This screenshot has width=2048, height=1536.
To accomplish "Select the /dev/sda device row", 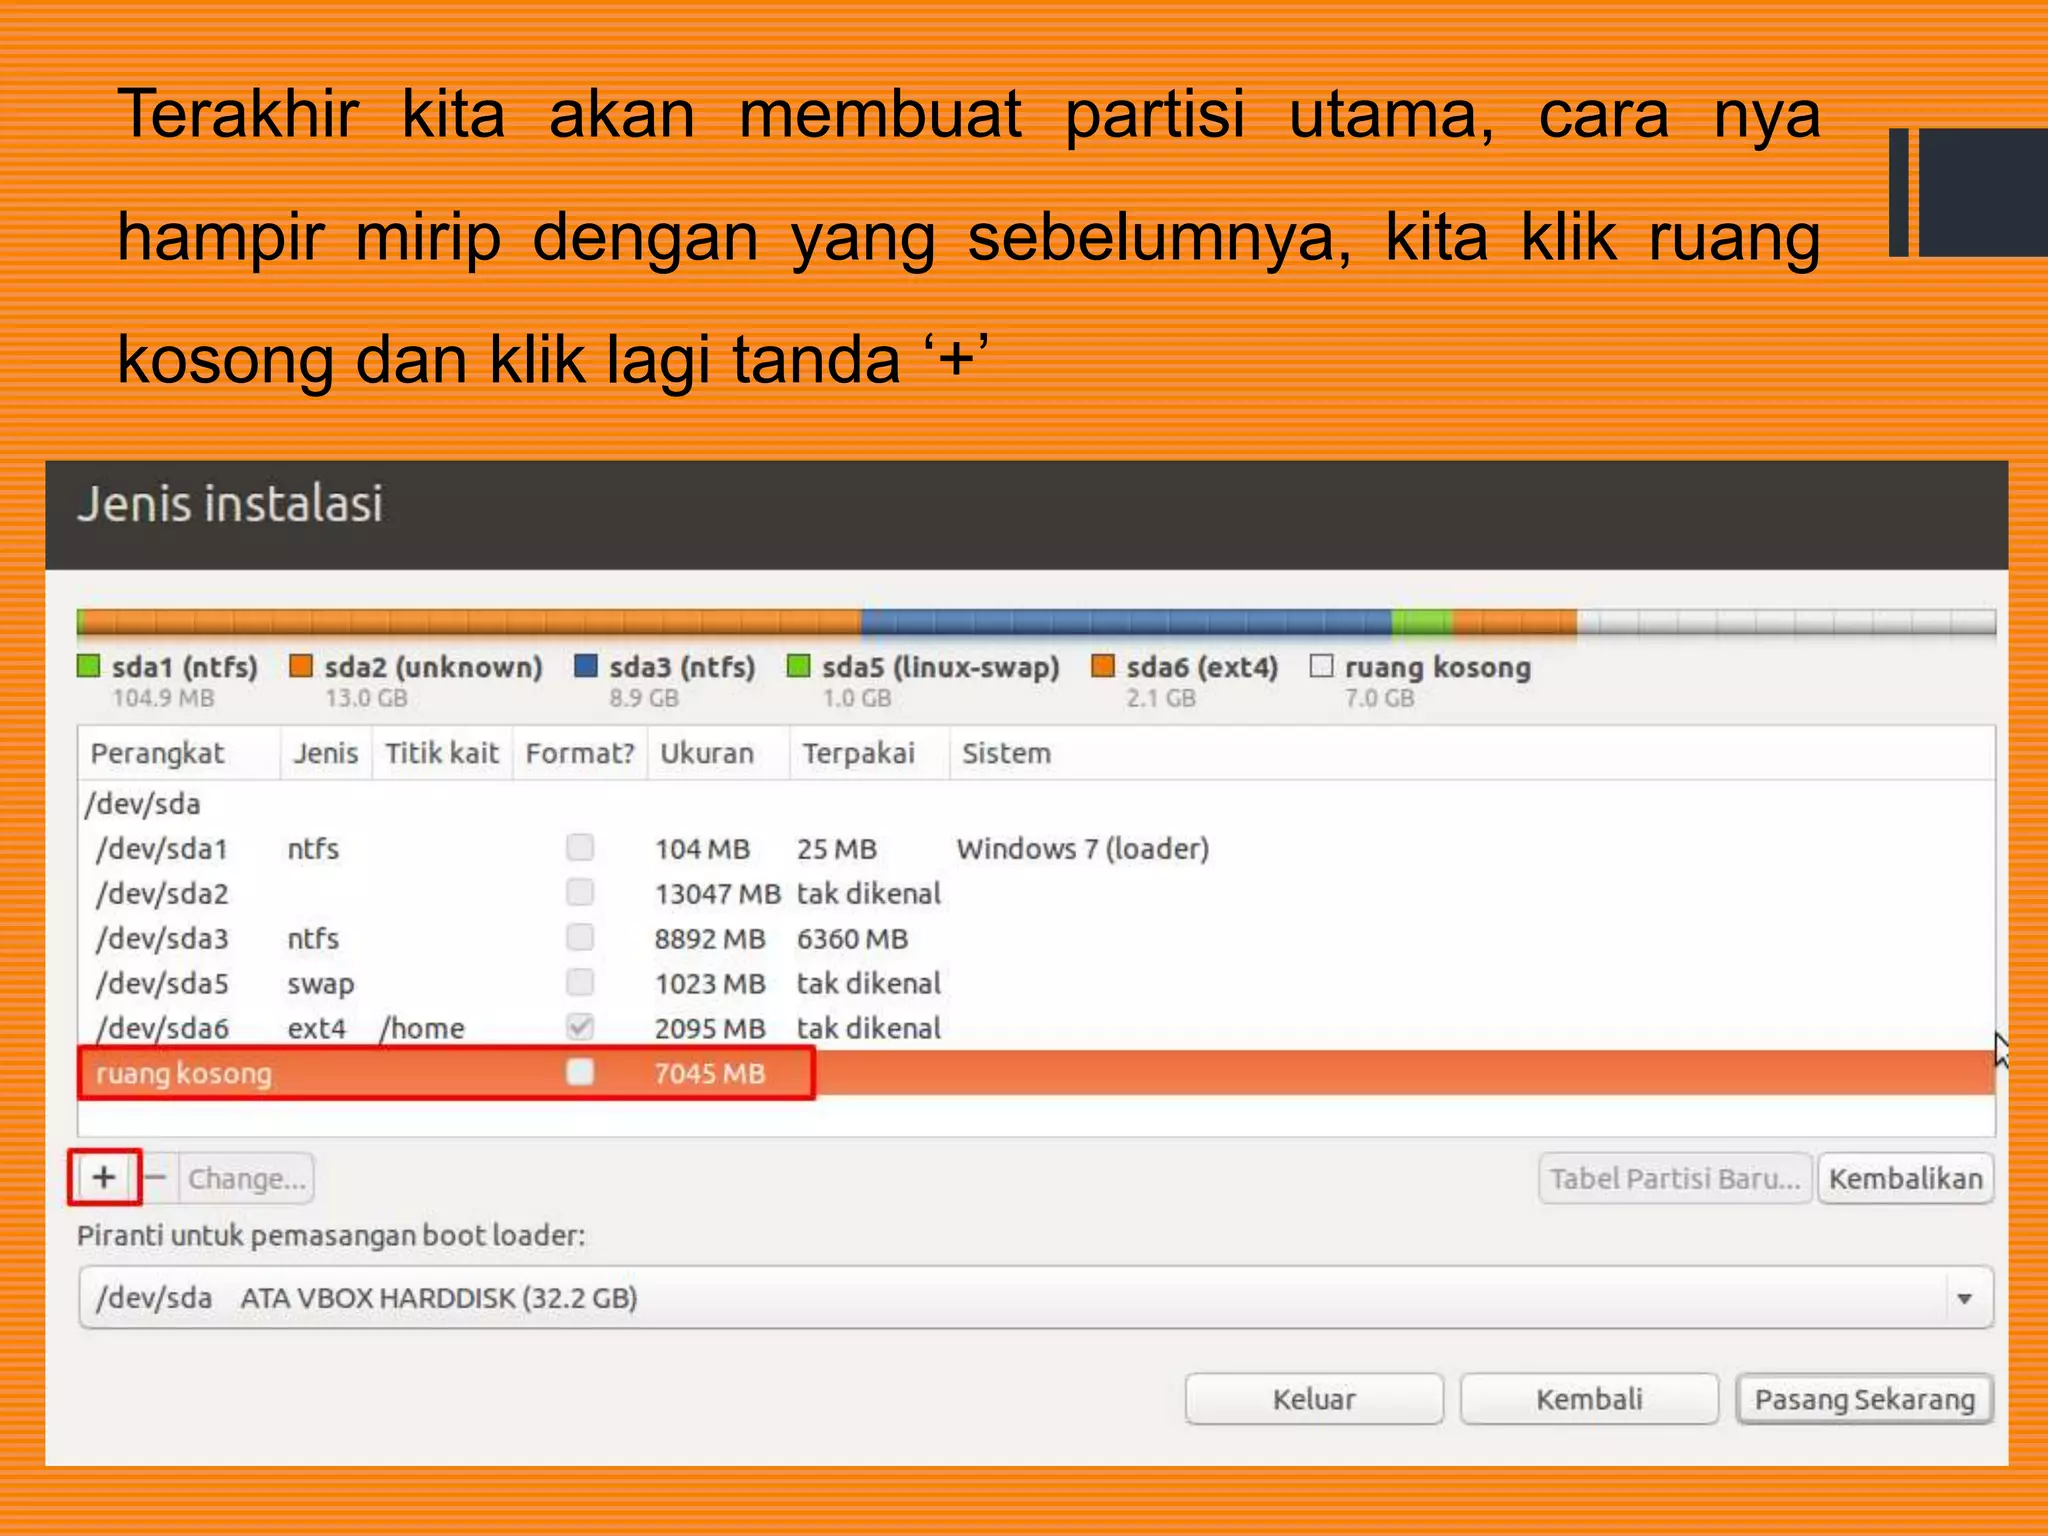I will [x=1036, y=803].
